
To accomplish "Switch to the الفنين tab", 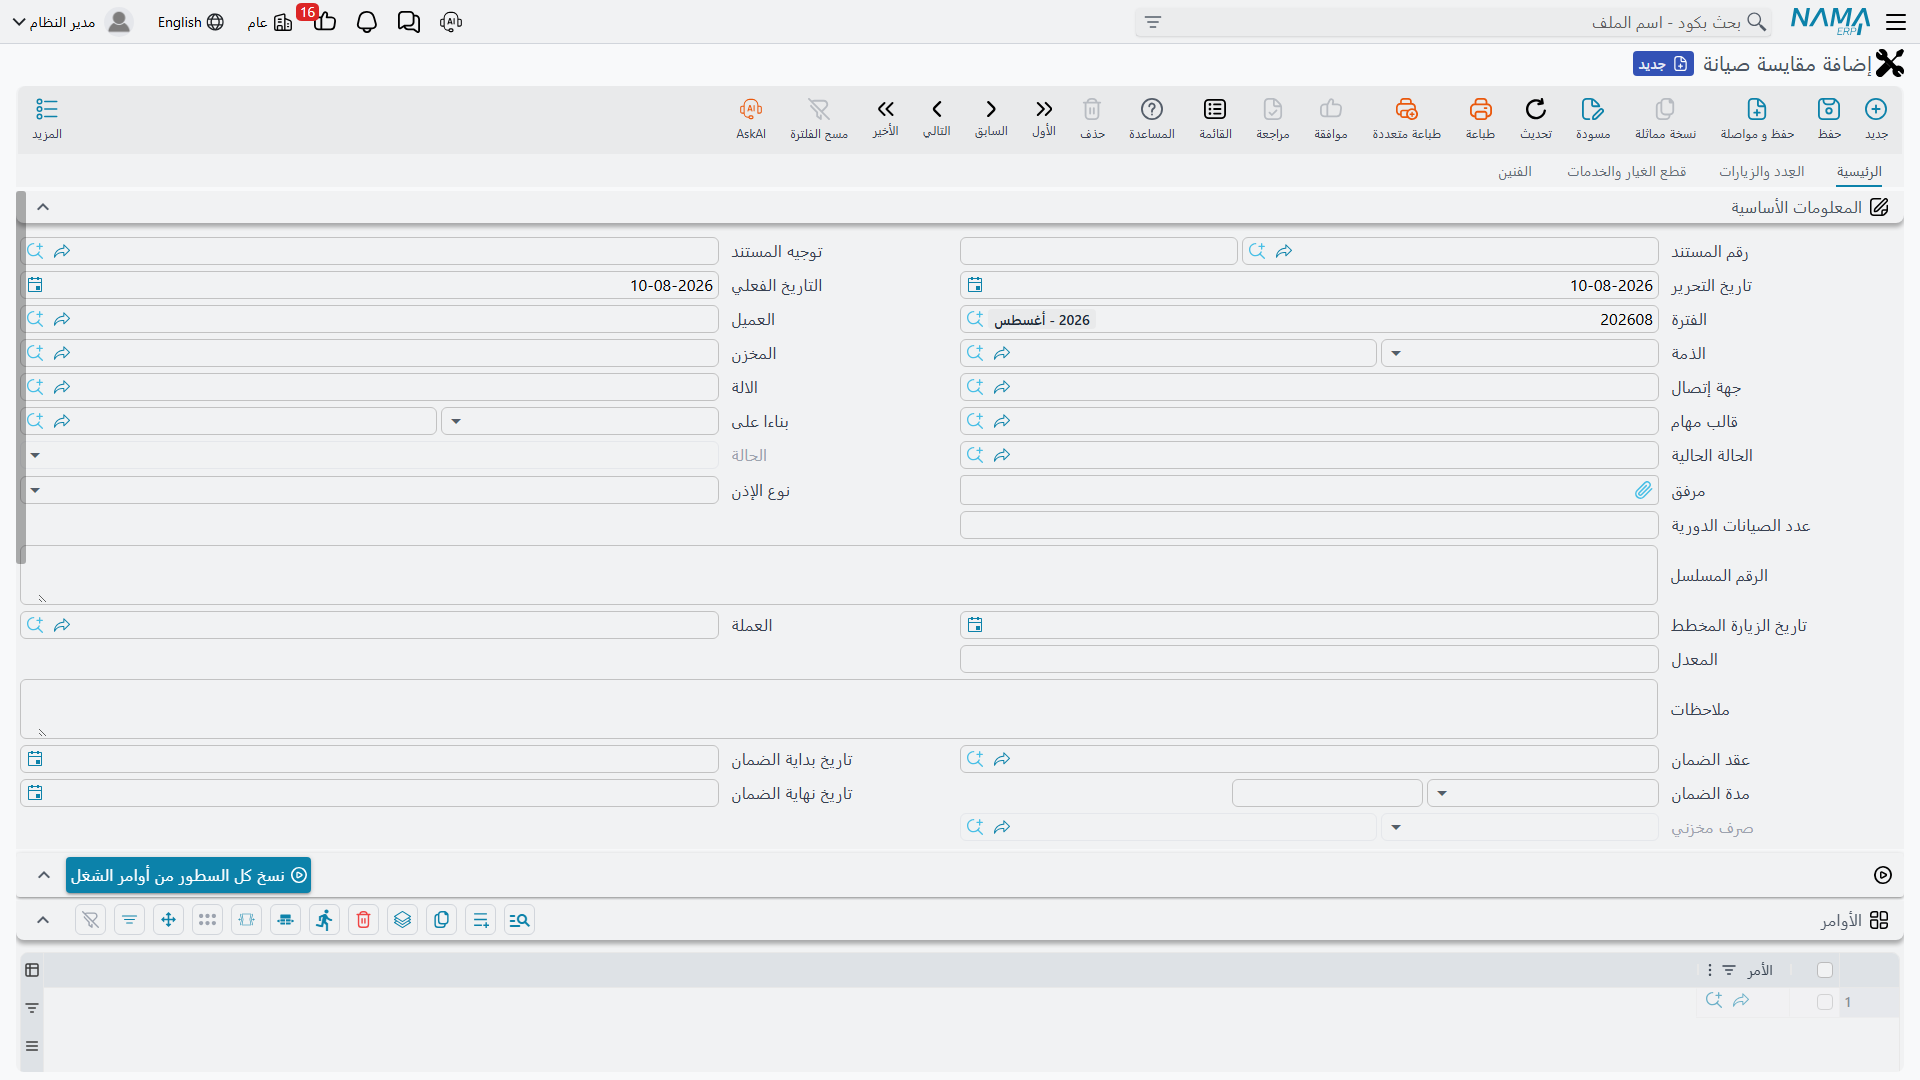I will 1514,171.
